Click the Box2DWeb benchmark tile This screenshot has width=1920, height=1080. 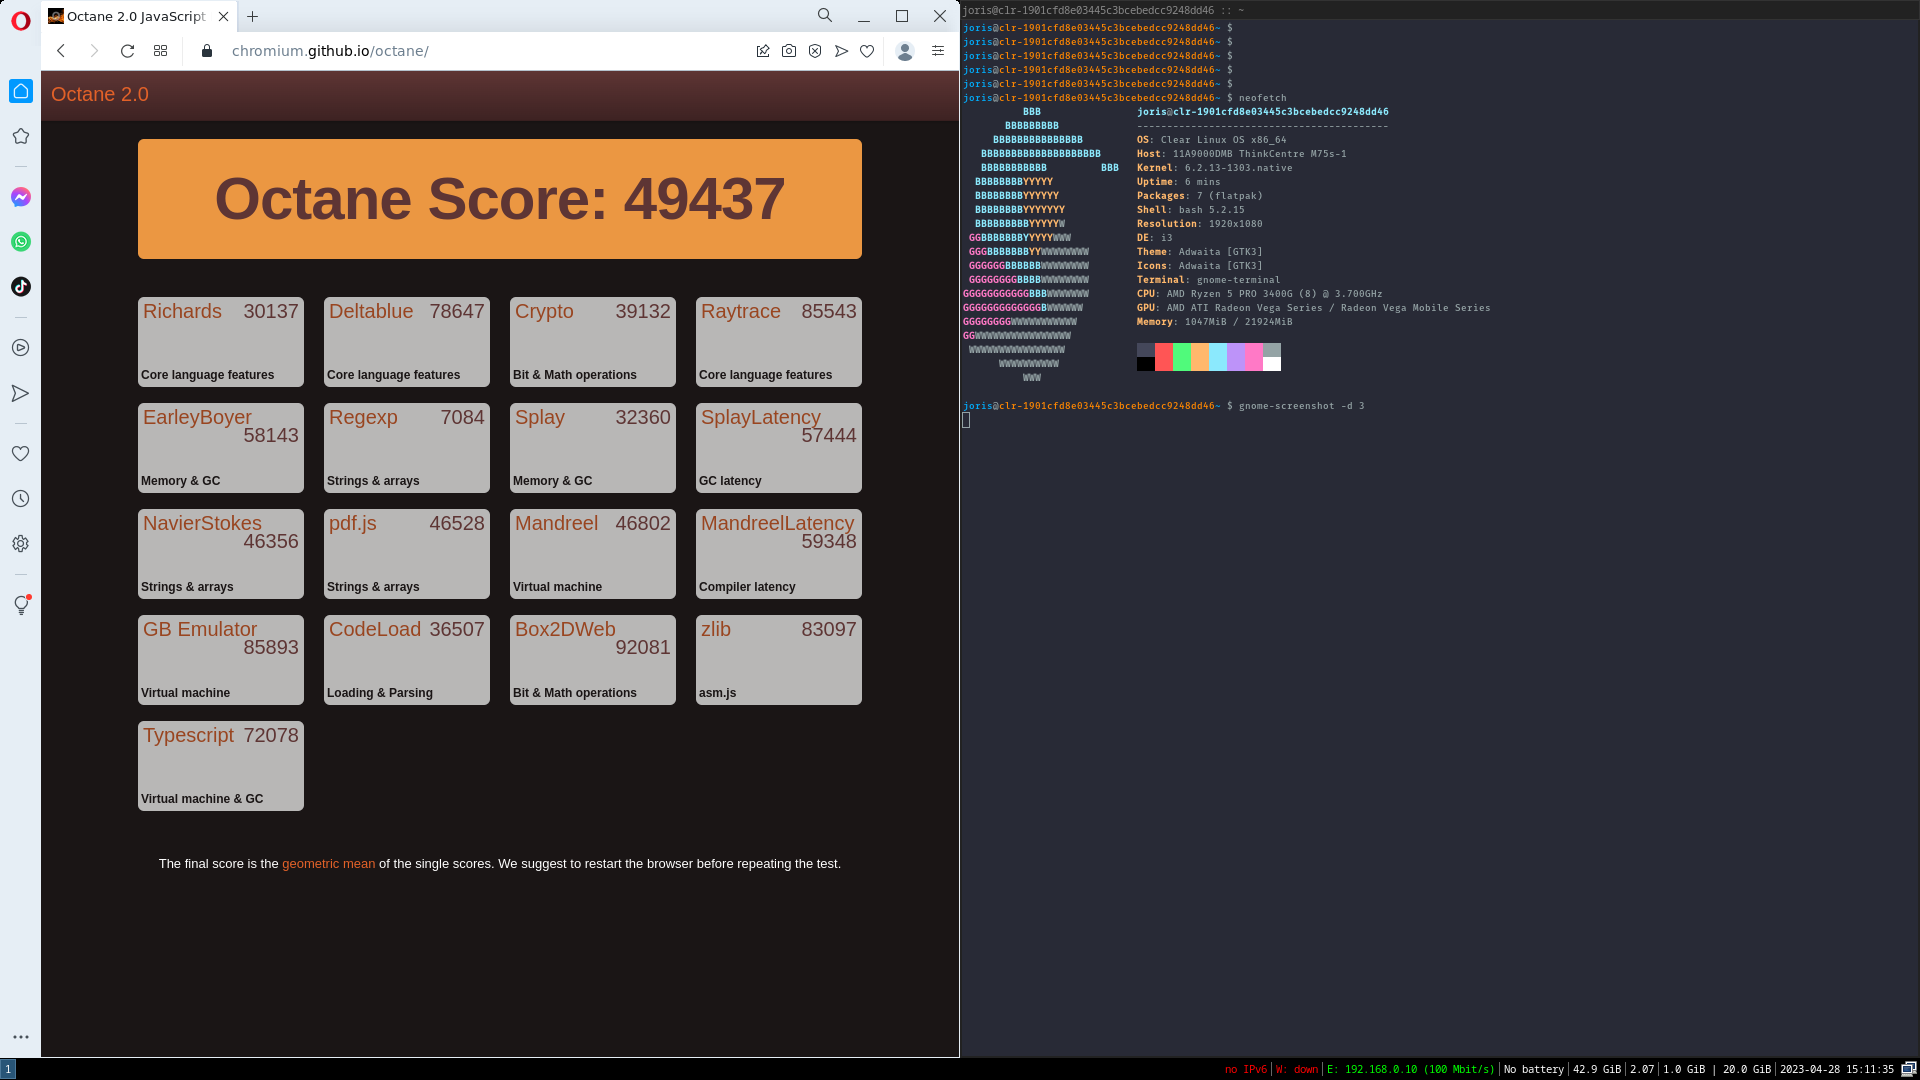pos(593,660)
